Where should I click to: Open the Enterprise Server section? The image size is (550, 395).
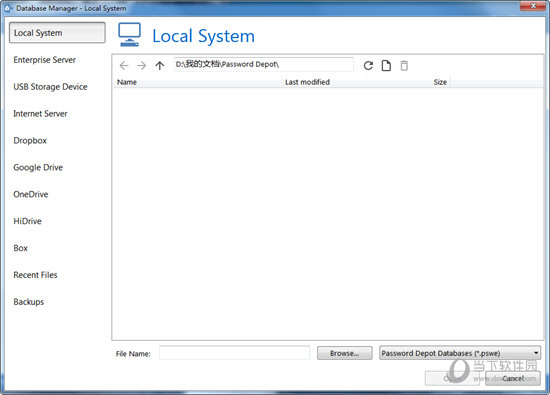coord(45,60)
